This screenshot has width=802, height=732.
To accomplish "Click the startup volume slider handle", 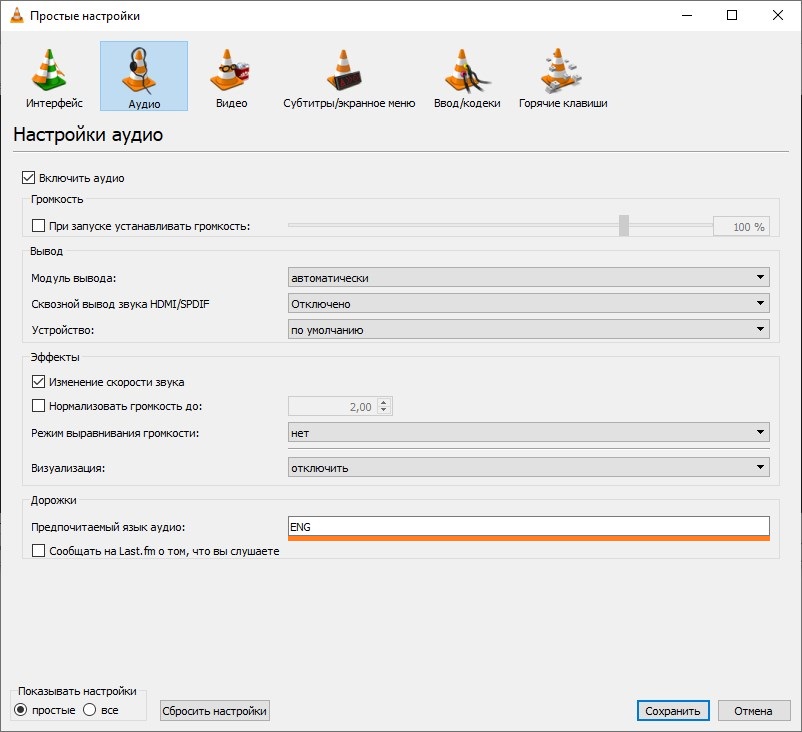I will coord(623,226).
